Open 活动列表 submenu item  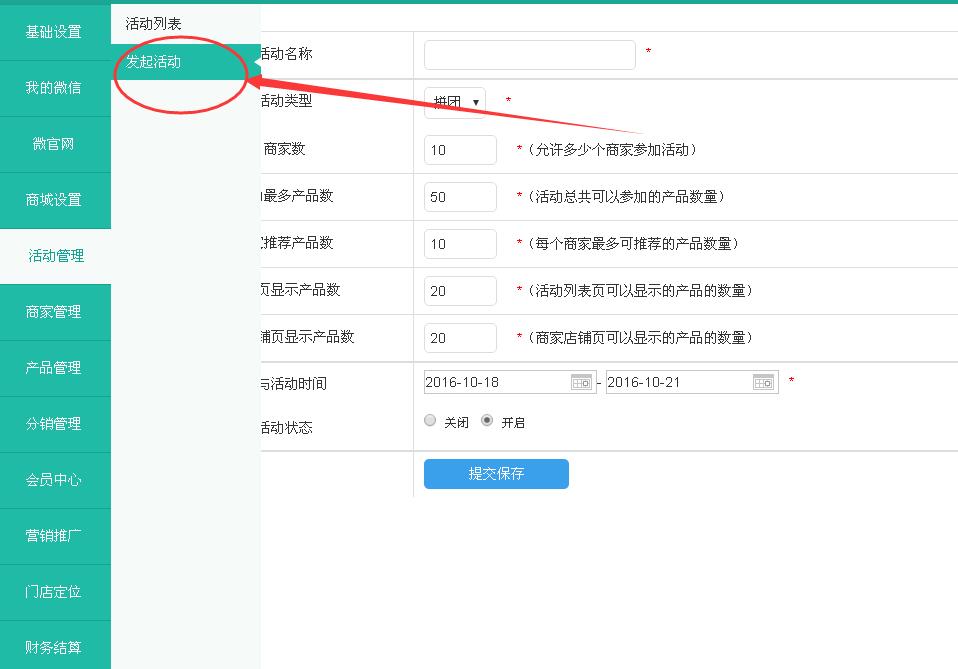(153, 23)
